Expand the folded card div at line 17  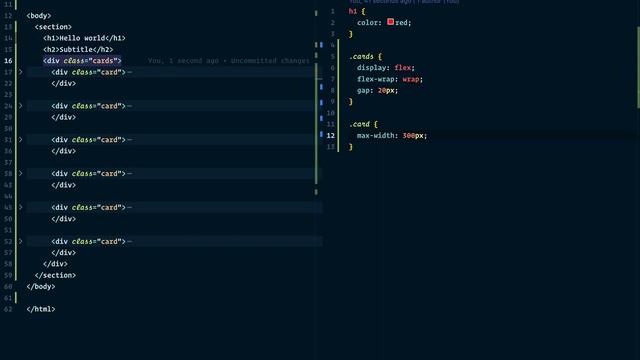click(x=20, y=72)
